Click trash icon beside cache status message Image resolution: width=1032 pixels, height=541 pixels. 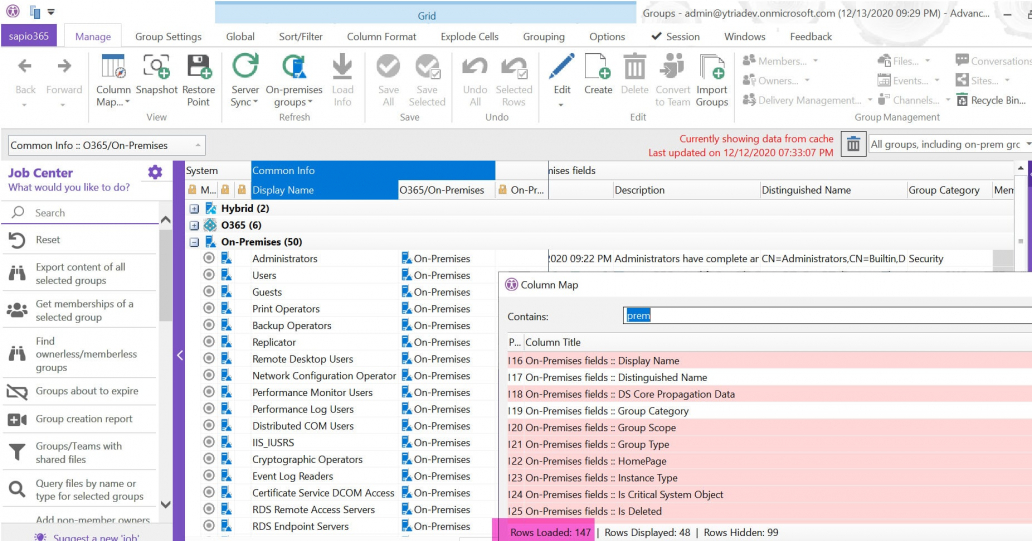[853, 144]
